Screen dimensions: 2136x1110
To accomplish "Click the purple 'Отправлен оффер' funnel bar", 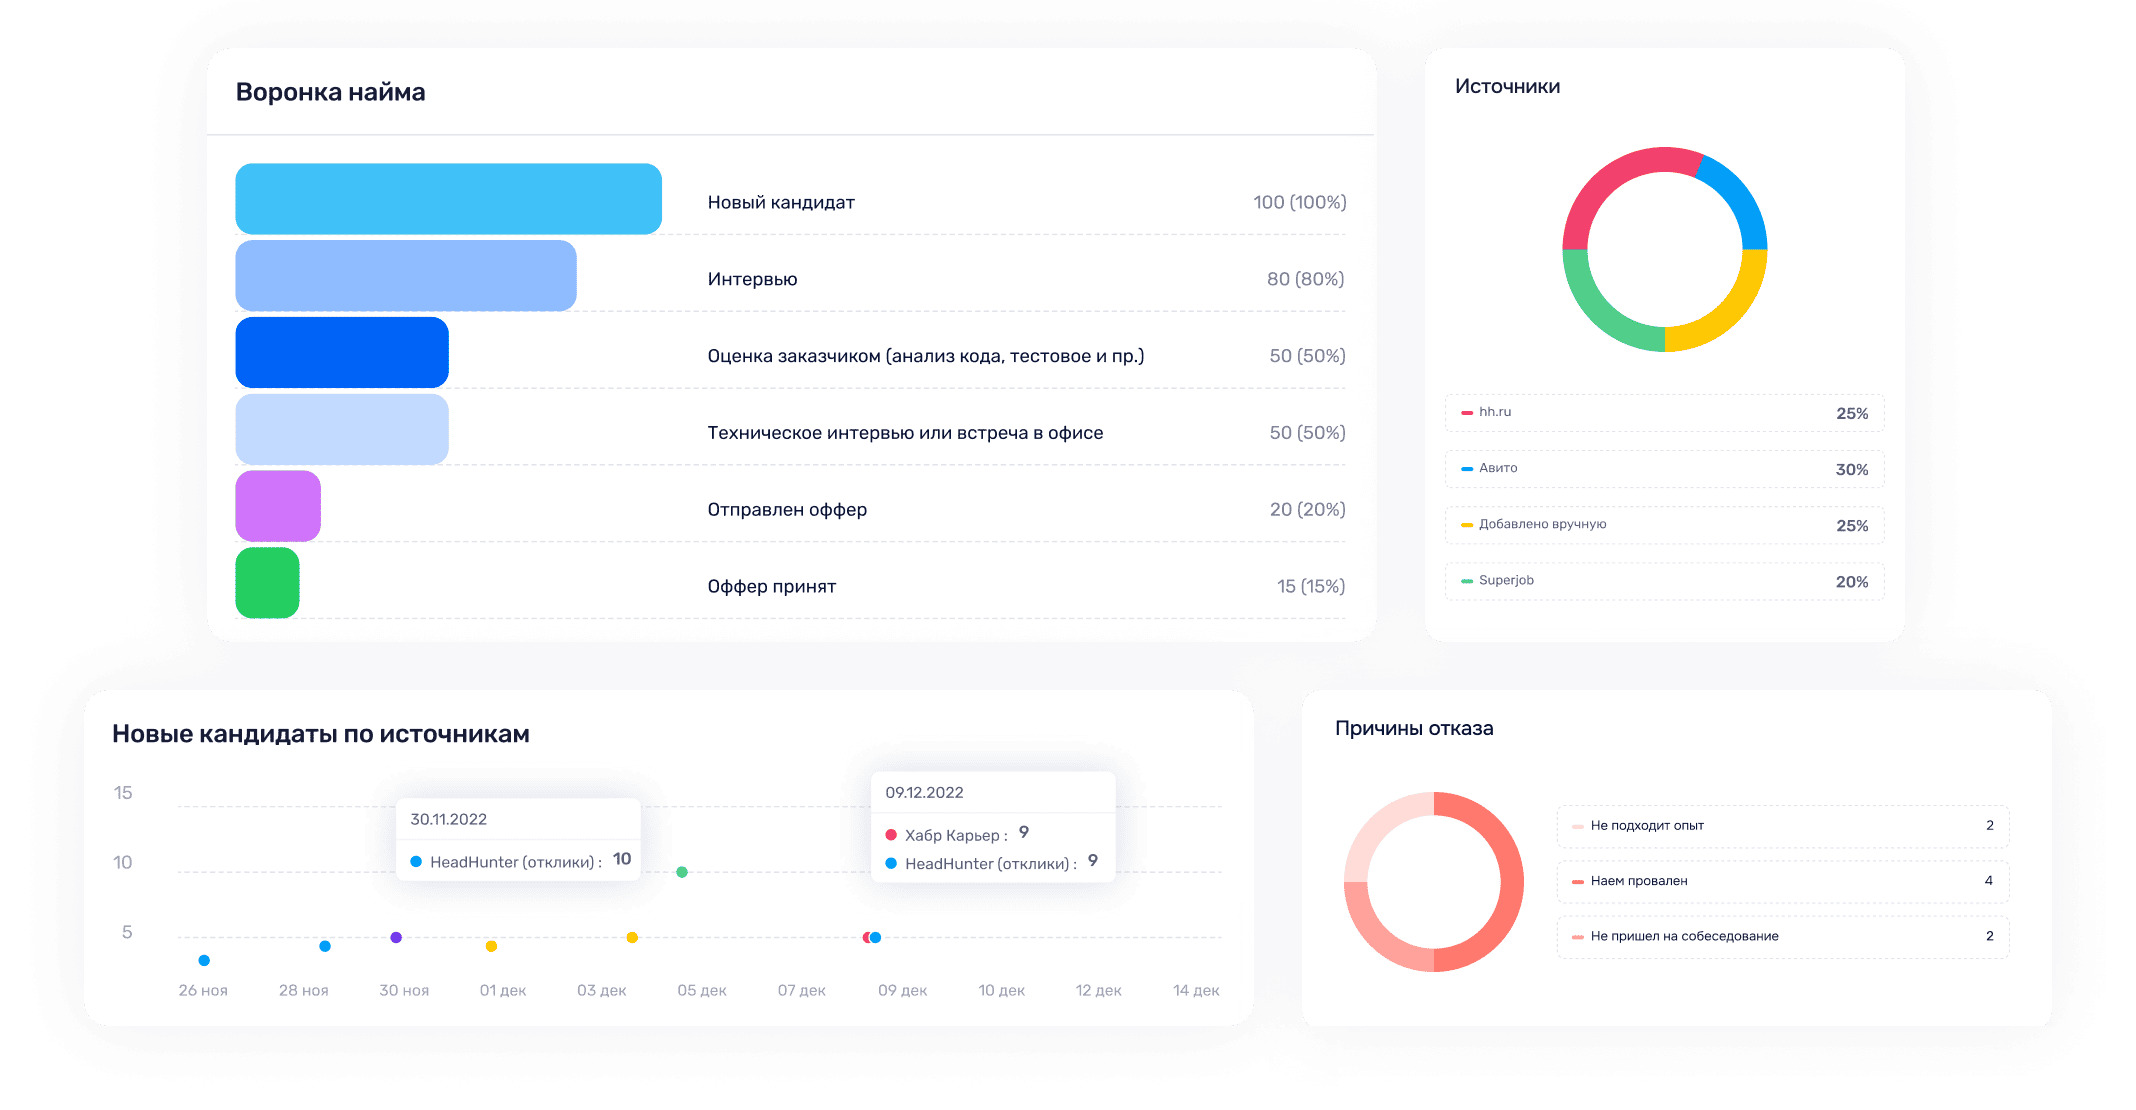I will (278, 506).
